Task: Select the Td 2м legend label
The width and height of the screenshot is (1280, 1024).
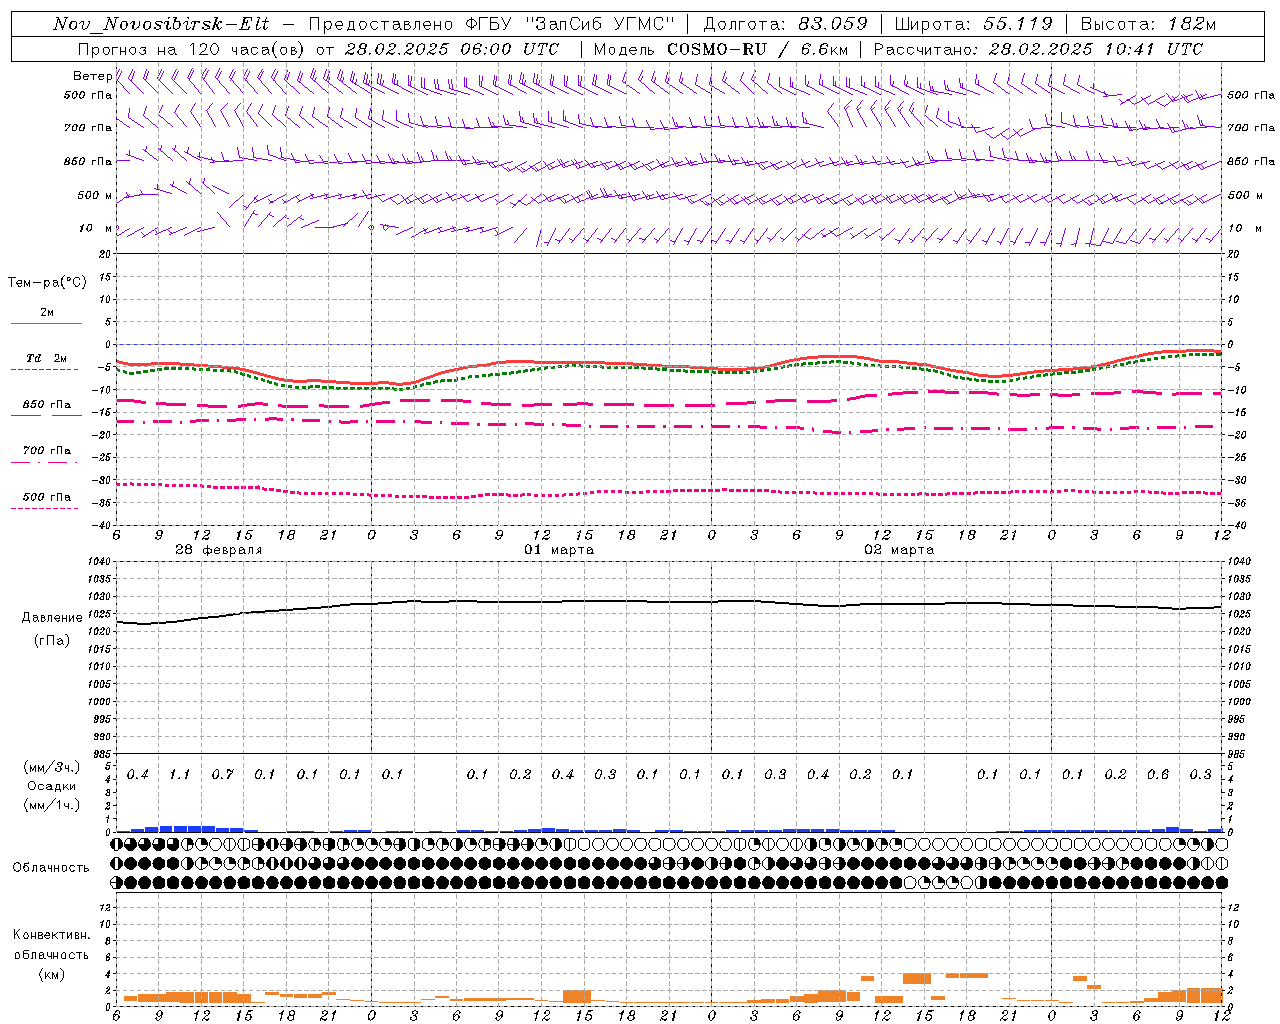Action: pos(46,358)
